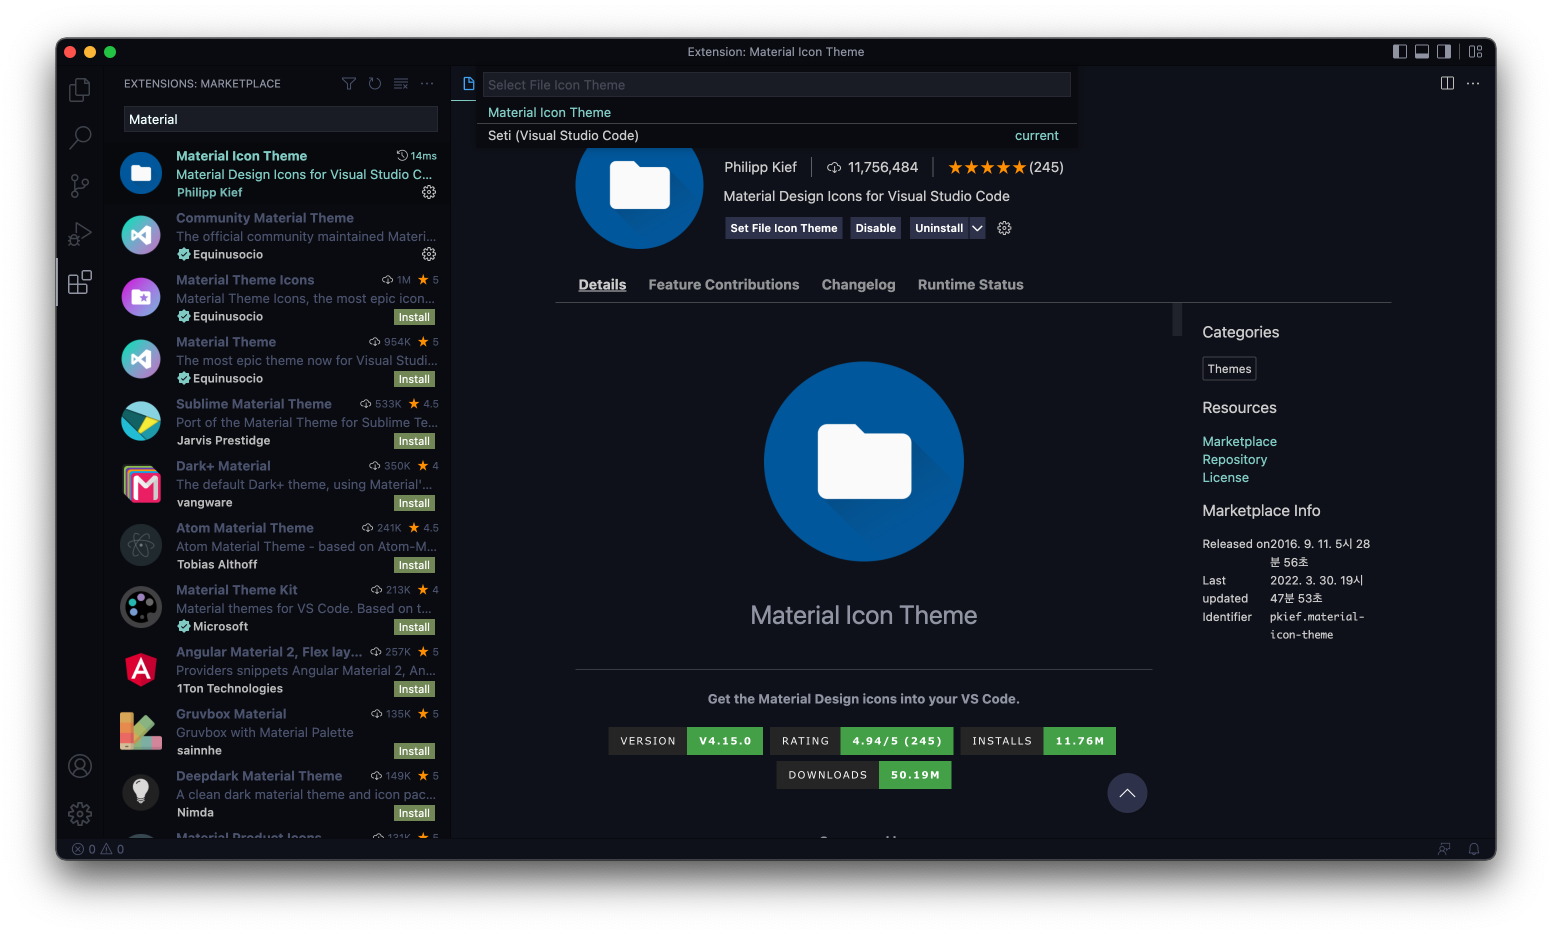
Task: Refresh the extensions list
Action: coord(375,84)
